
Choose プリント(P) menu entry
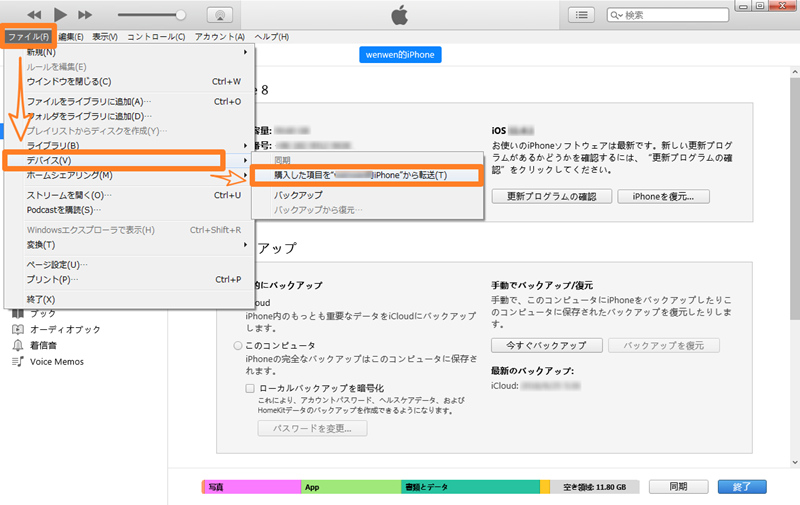point(130,280)
